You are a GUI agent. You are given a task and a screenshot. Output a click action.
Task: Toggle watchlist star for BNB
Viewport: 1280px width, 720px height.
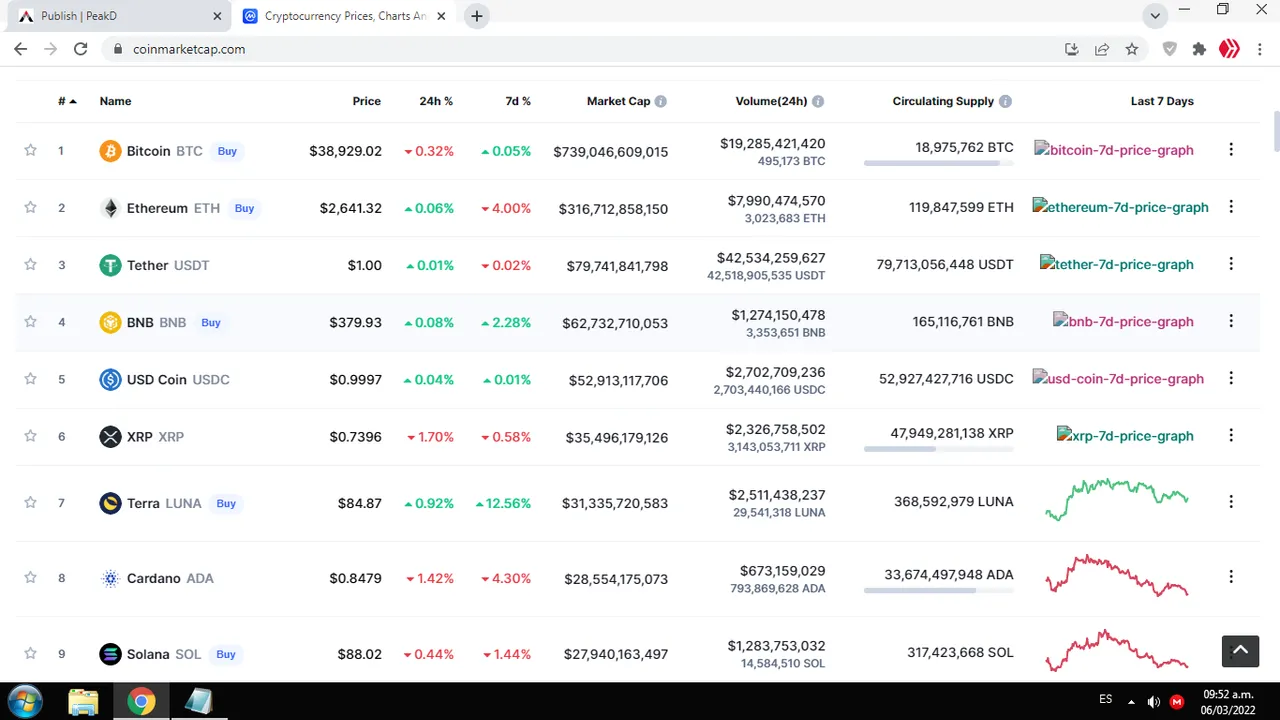click(x=30, y=321)
